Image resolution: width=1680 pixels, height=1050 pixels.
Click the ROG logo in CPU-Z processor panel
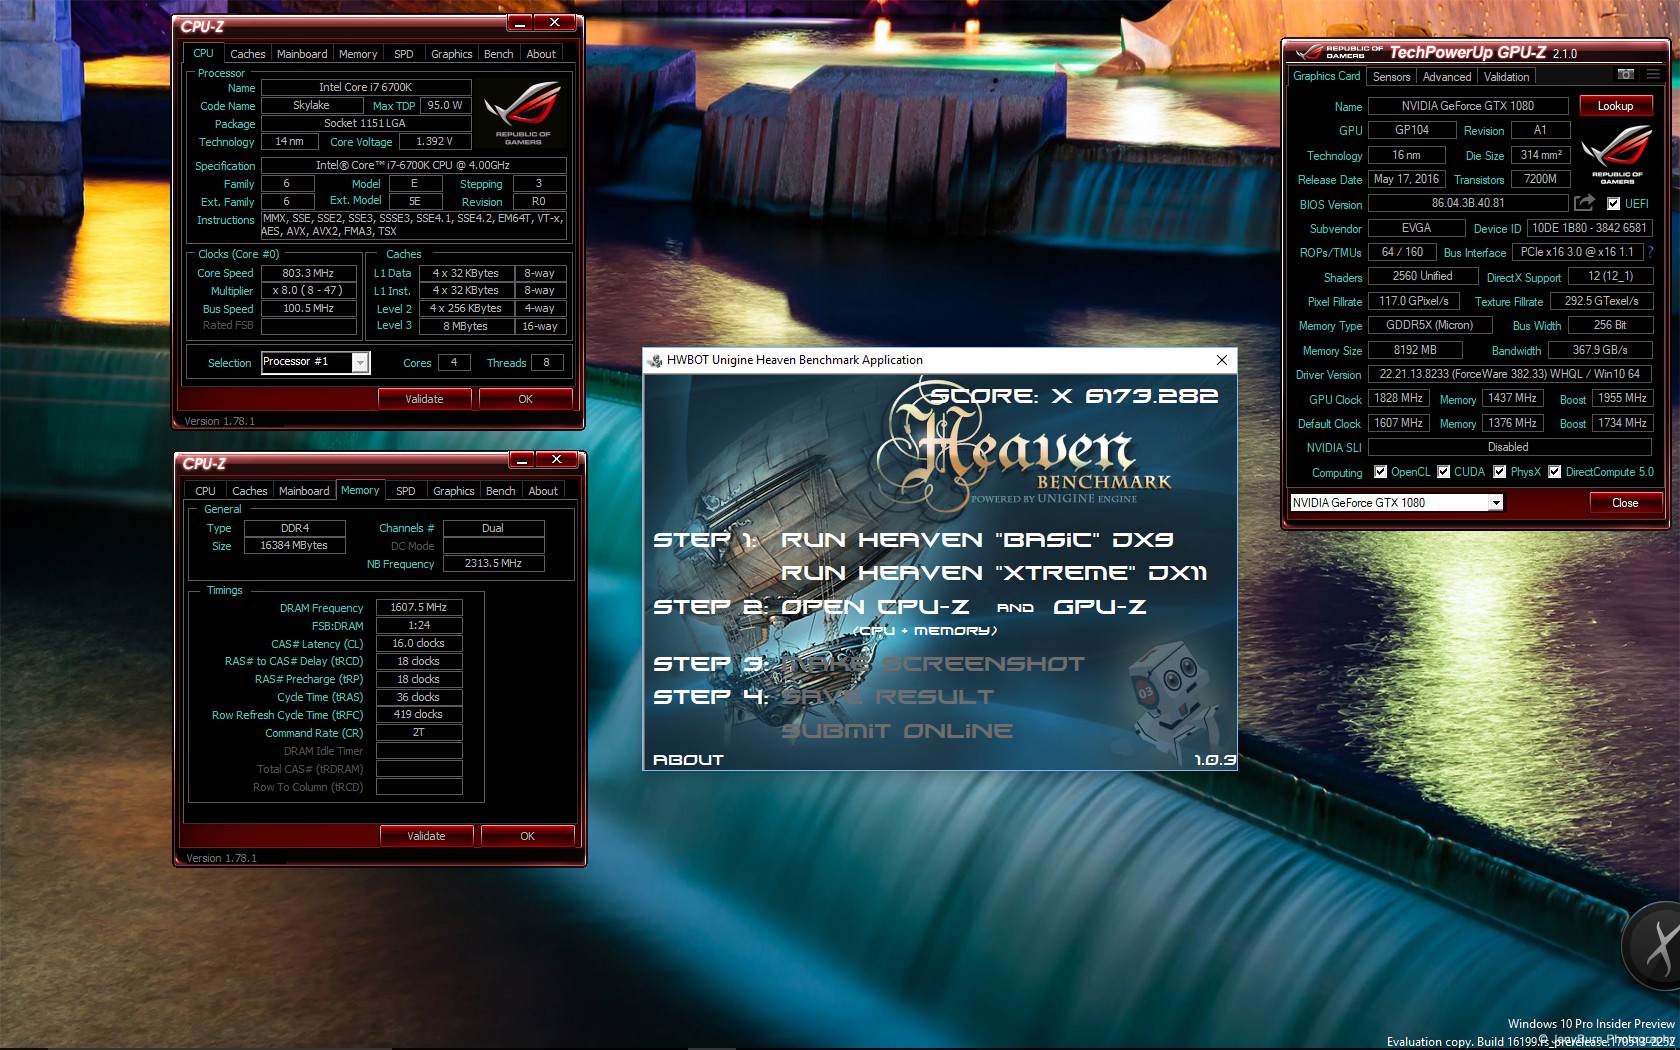point(522,114)
